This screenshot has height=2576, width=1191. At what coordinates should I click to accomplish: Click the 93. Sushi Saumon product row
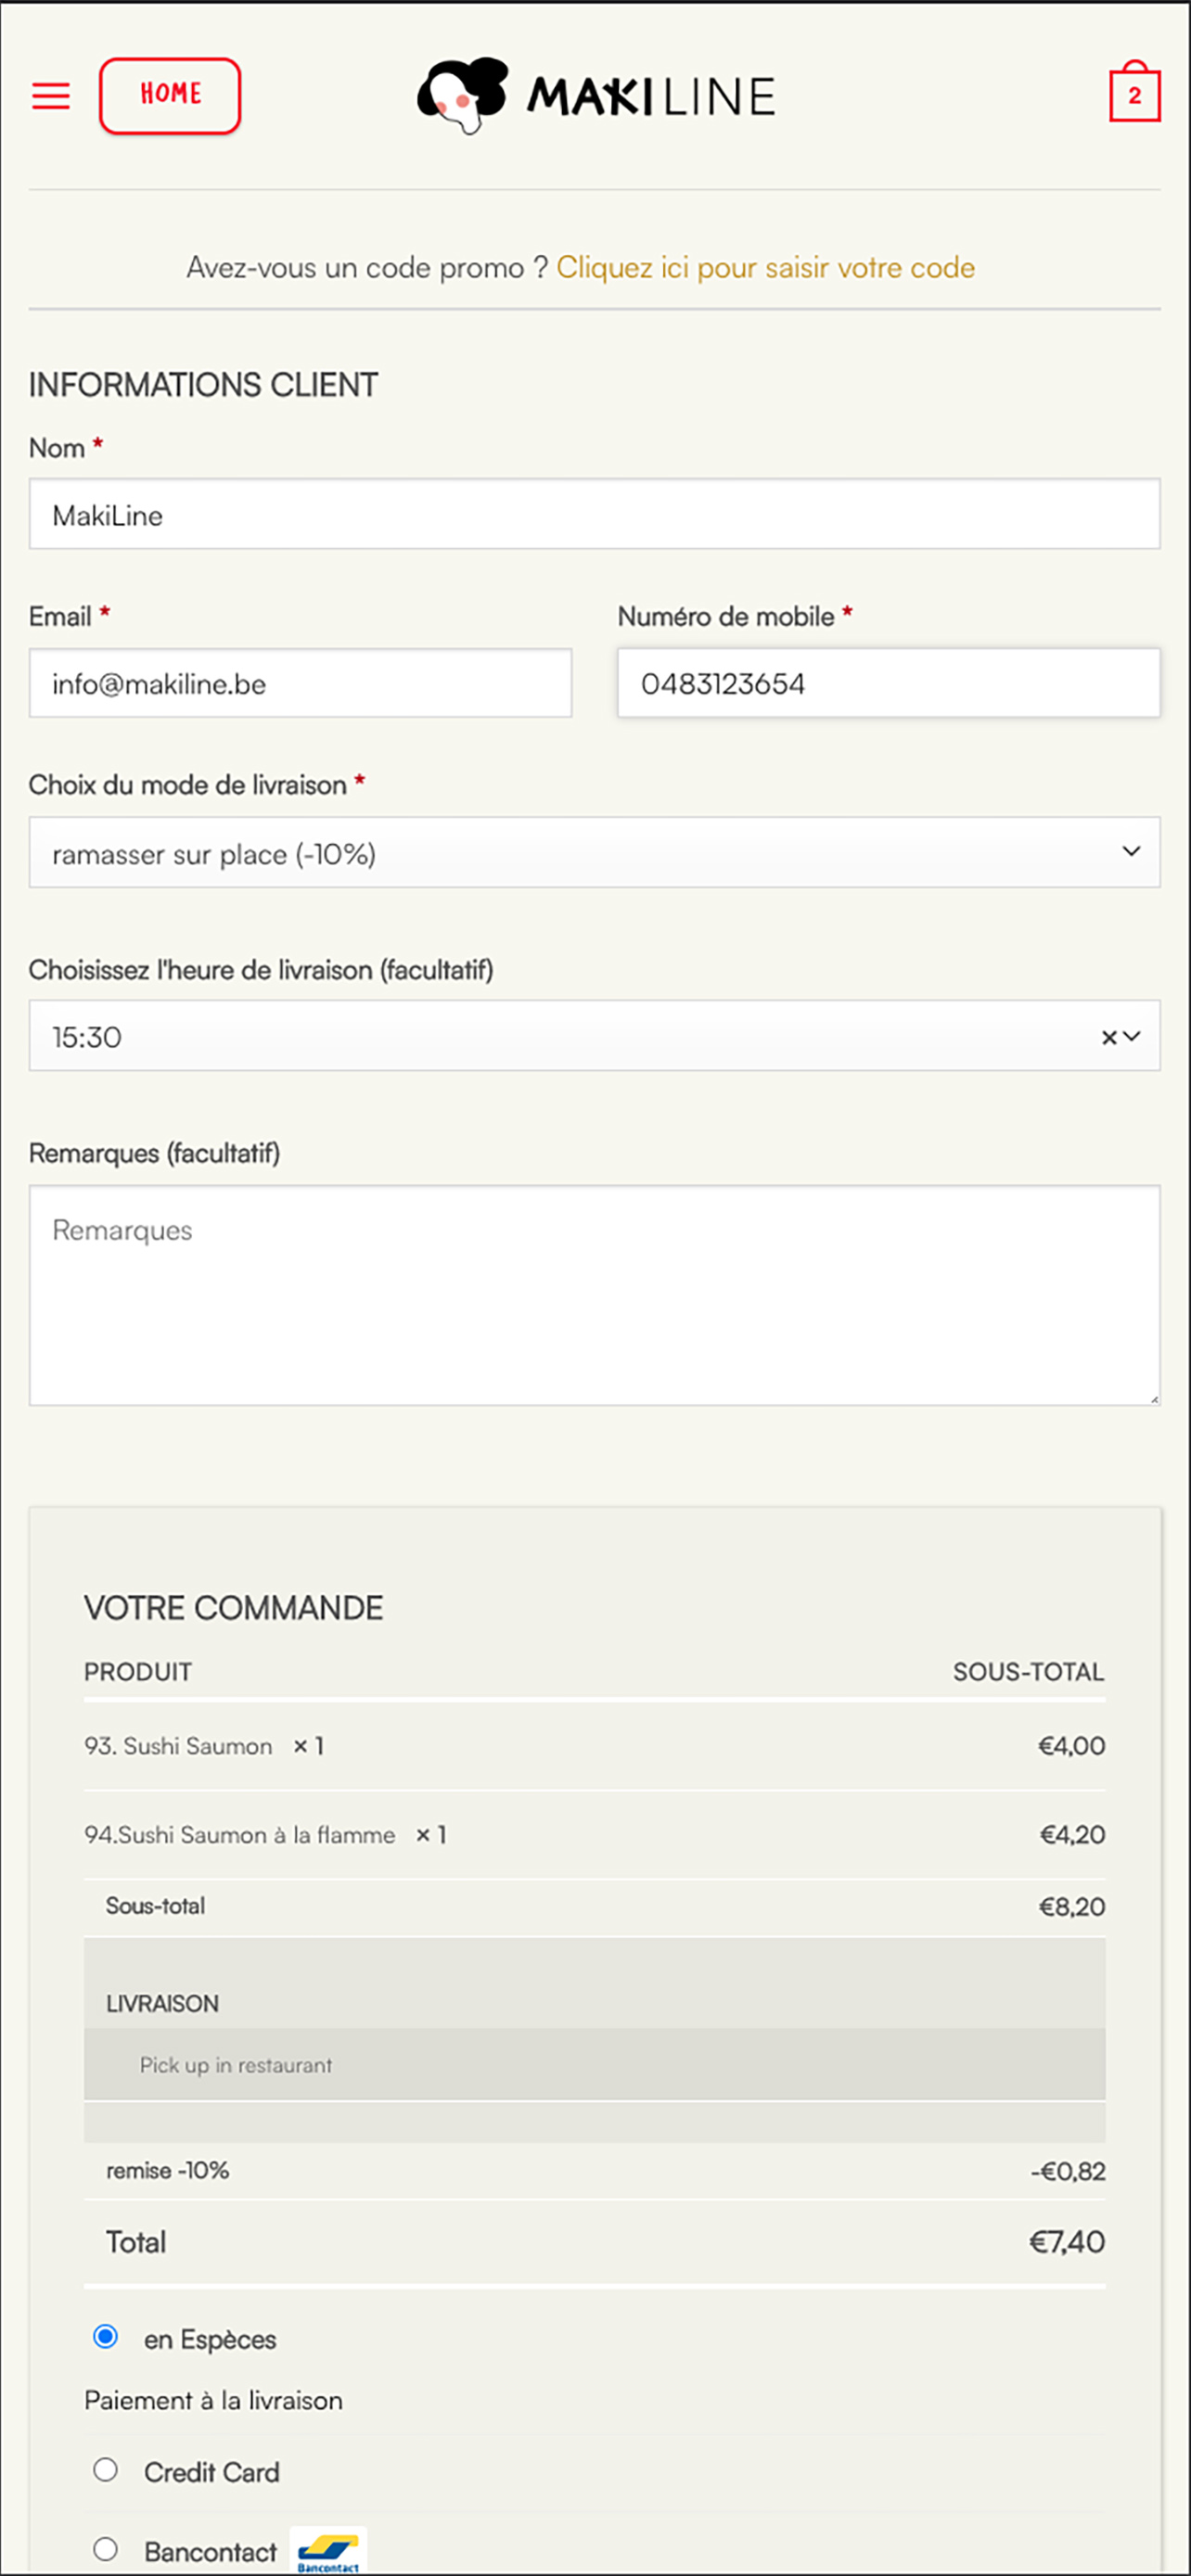tap(594, 1746)
